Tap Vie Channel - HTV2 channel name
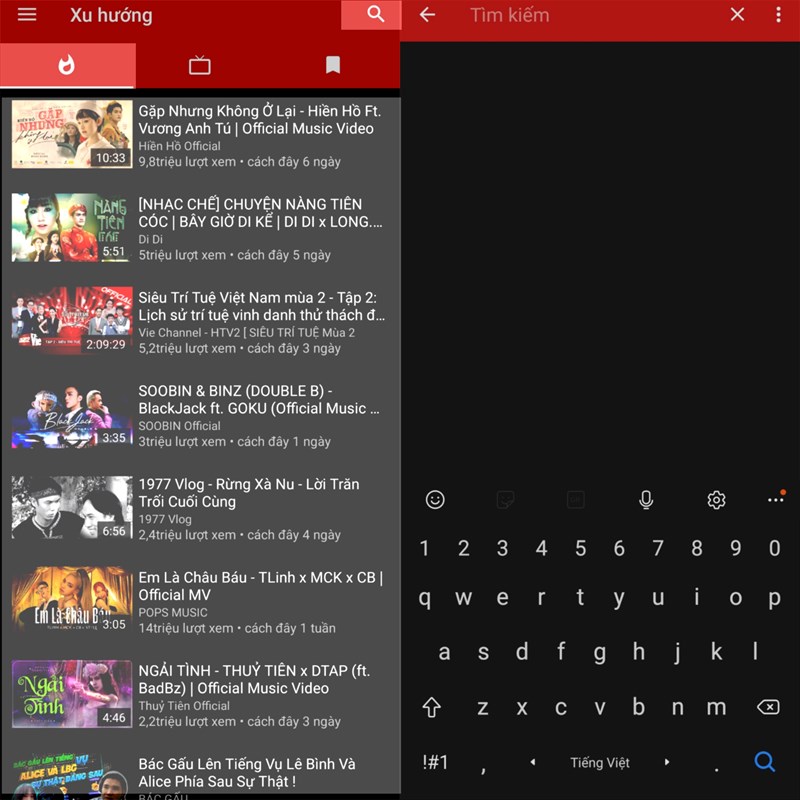The height and width of the screenshot is (800, 800). (246, 333)
